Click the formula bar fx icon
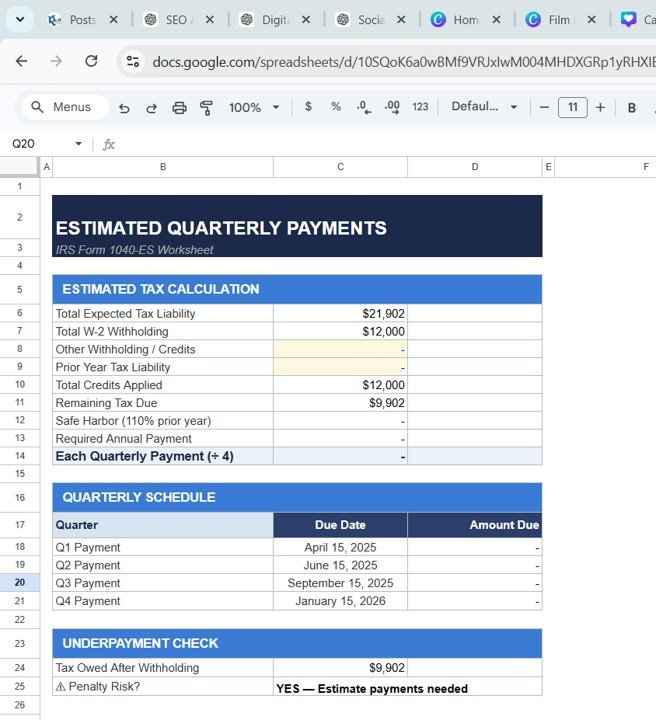 (x=108, y=145)
